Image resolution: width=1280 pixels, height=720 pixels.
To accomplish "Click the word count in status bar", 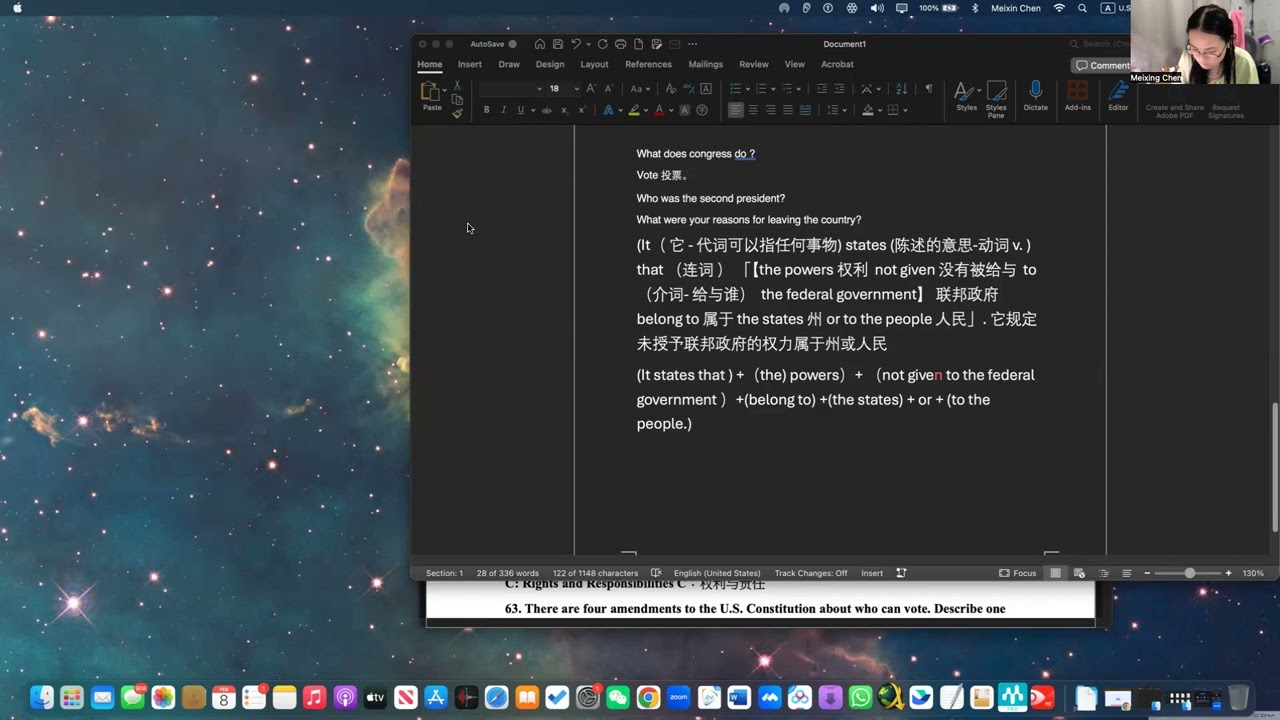I will pos(508,573).
